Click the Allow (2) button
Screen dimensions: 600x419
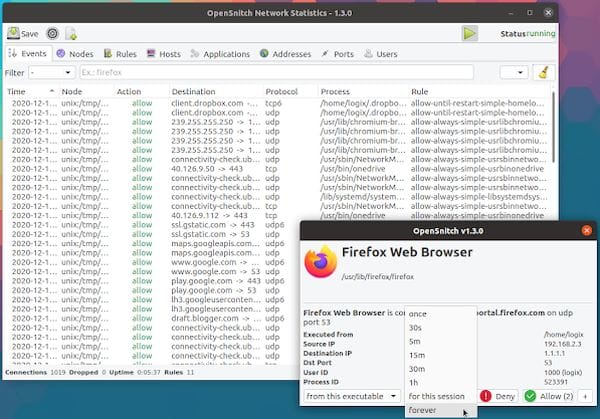tap(549, 396)
